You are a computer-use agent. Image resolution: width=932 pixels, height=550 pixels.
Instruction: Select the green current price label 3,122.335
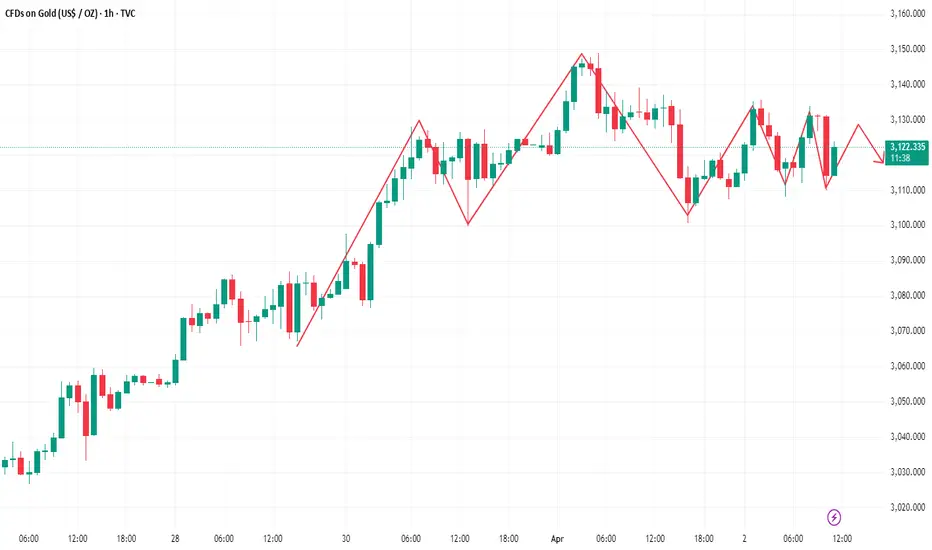click(x=908, y=146)
